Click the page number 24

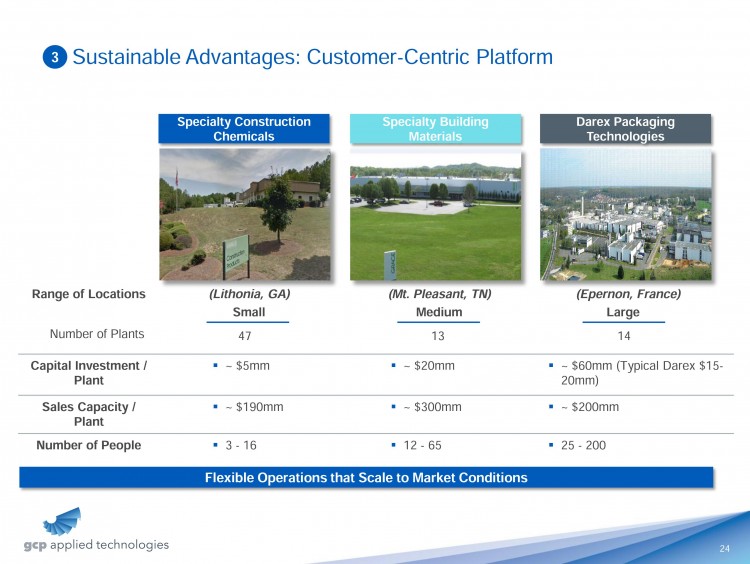click(x=724, y=547)
